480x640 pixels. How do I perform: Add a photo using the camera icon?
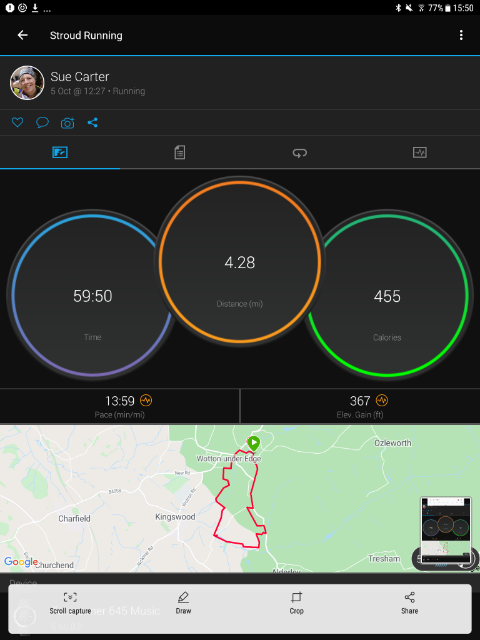[x=68, y=122]
